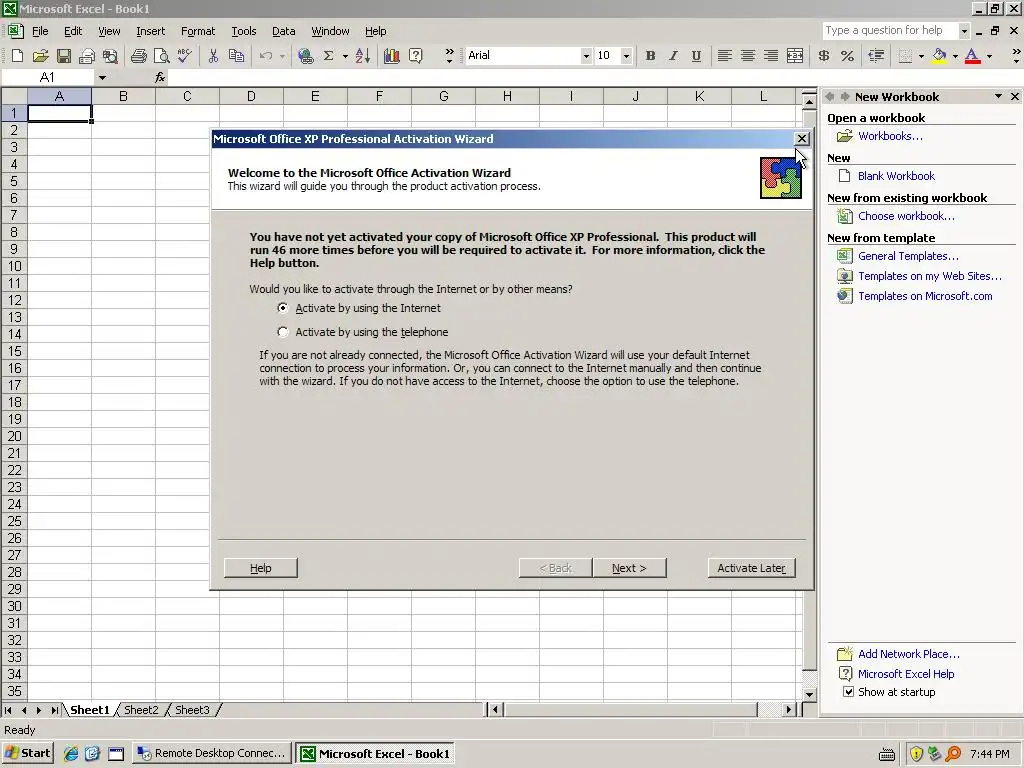Open the Blank Workbook link
The image size is (1024, 768).
(x=896, y=176)
